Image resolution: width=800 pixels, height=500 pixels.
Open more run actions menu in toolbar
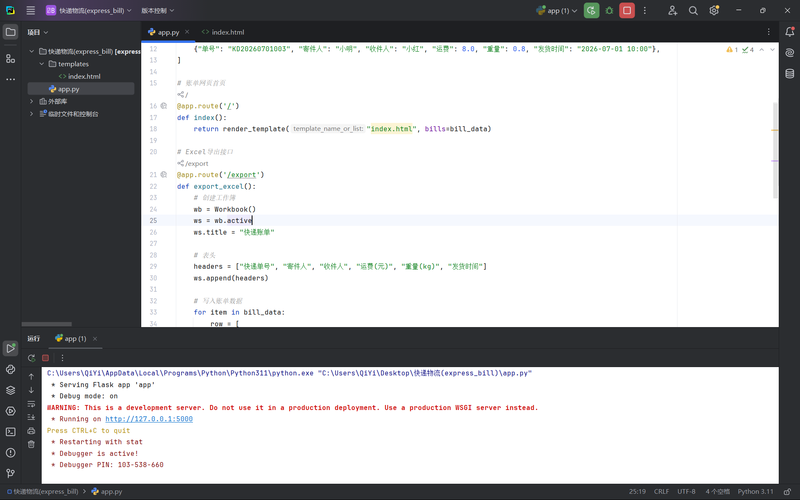click(x=645, y=10)
